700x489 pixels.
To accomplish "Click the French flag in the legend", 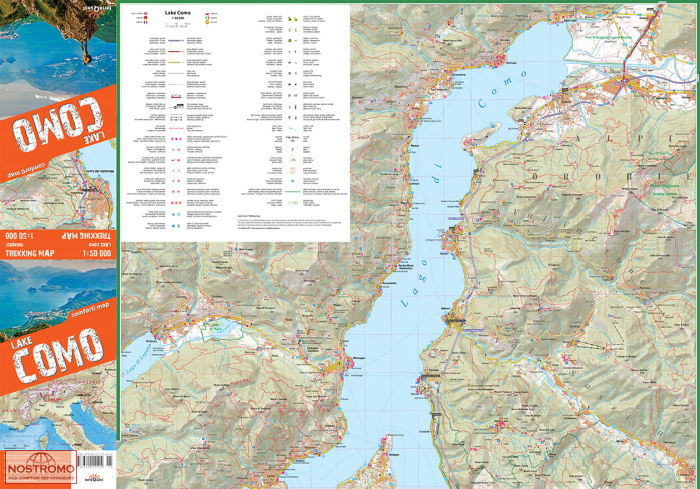I will click(x=146, y=22).
